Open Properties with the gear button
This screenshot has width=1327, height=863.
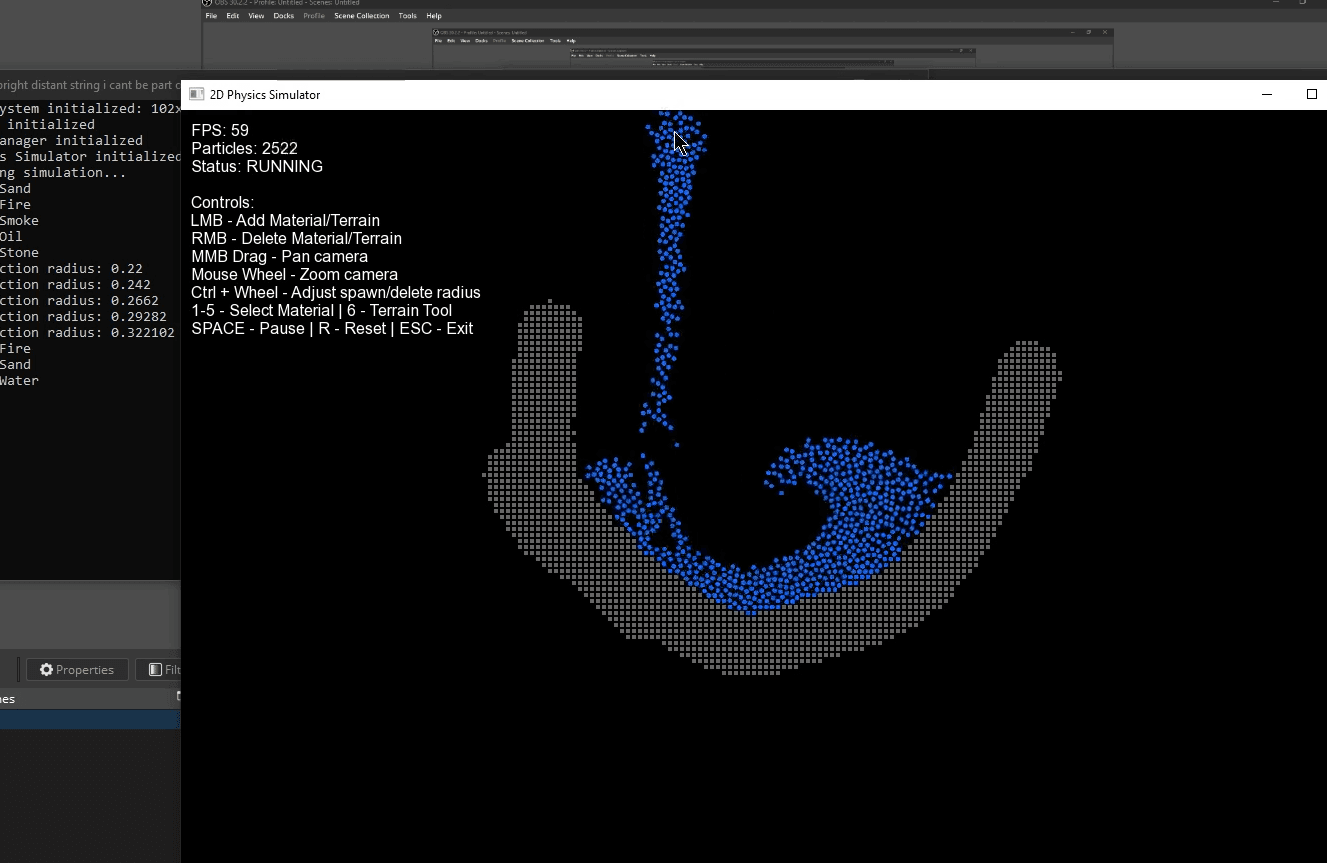[x=77, y=669]
